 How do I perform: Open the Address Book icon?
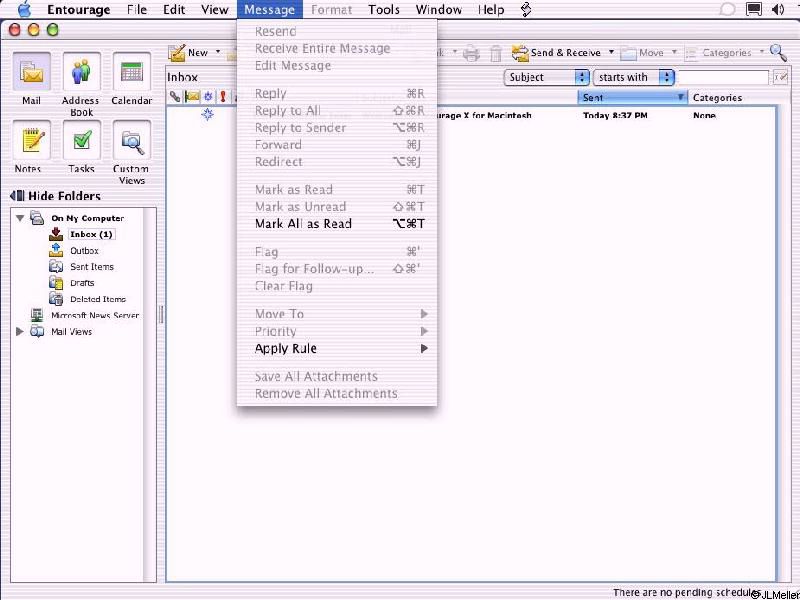(81, 72)
